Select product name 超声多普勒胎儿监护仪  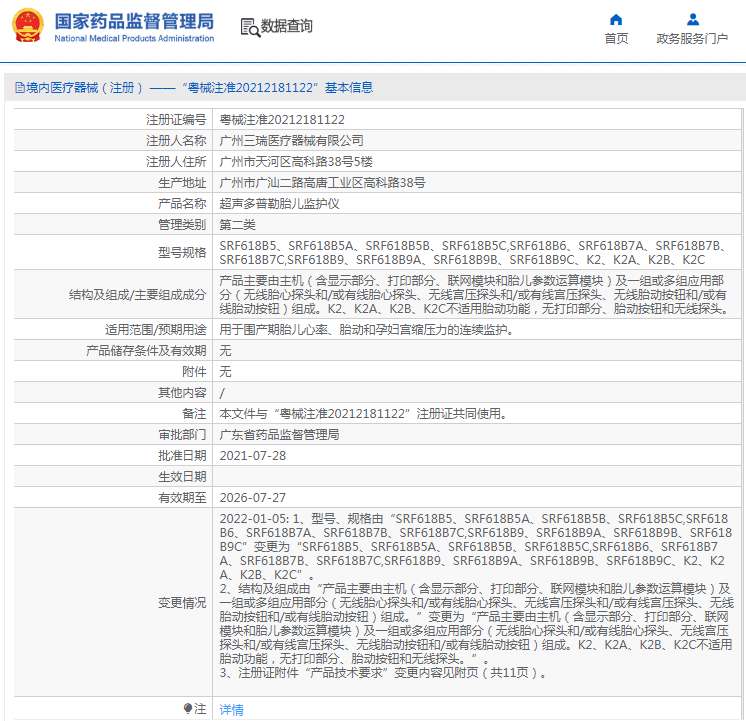coord(279,204)
